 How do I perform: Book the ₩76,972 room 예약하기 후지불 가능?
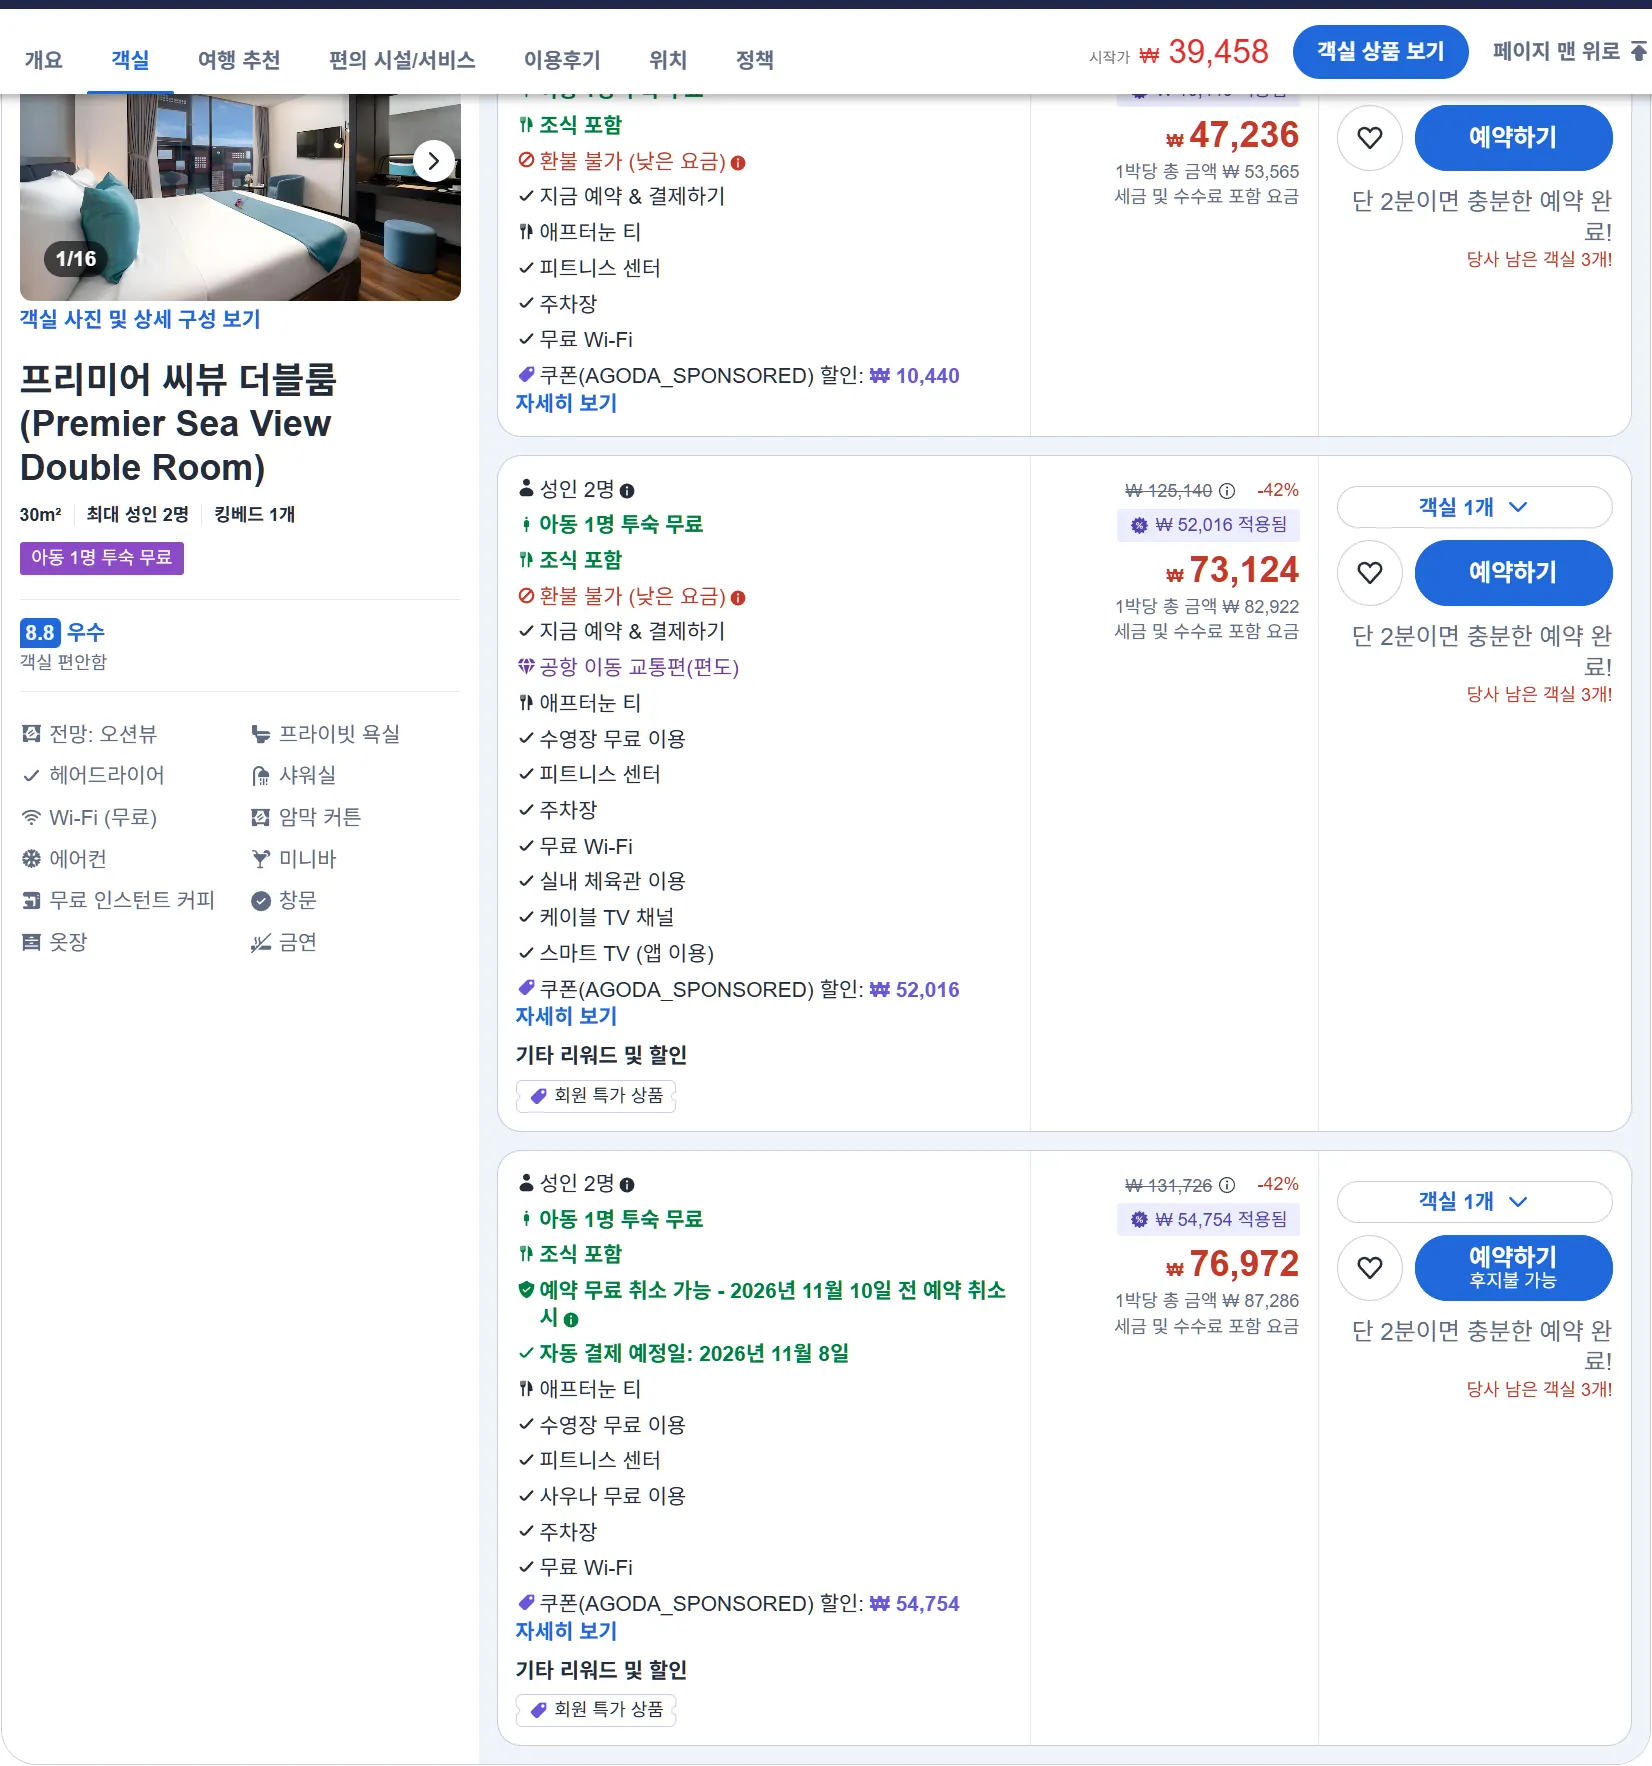point(1513,1268)
